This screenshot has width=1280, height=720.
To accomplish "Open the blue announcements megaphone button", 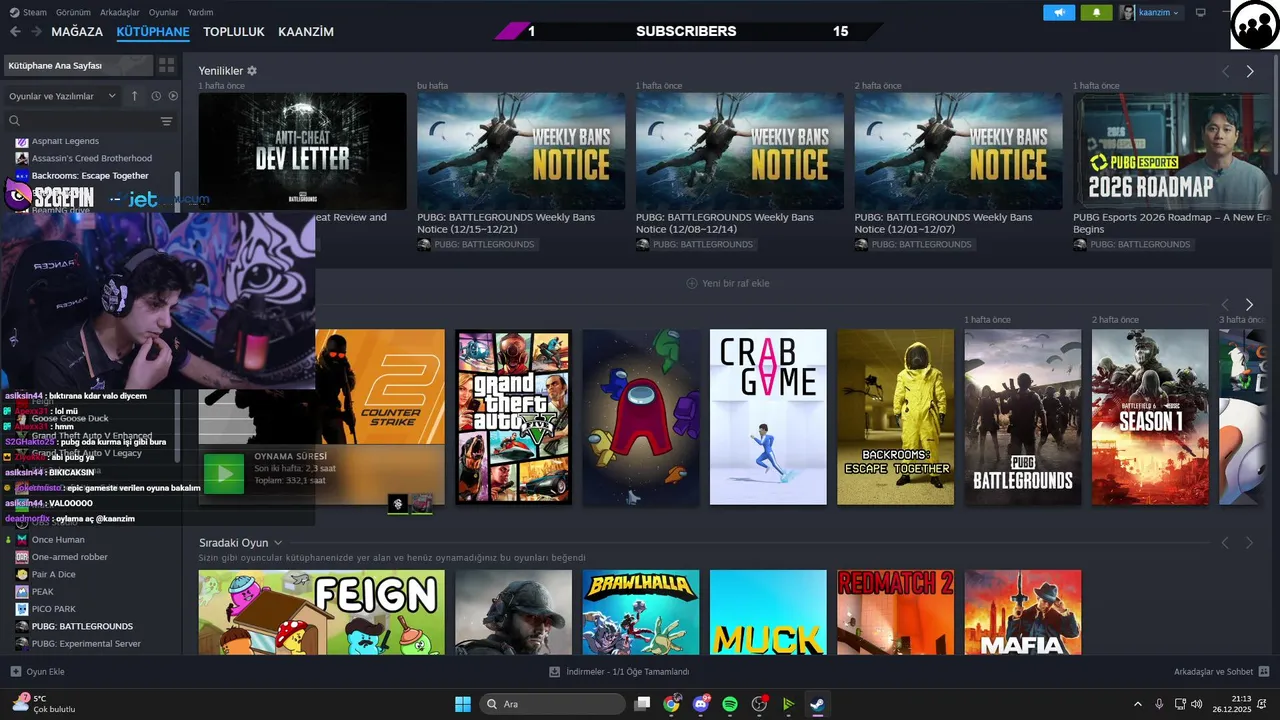I will click(x=1059, y=12).
